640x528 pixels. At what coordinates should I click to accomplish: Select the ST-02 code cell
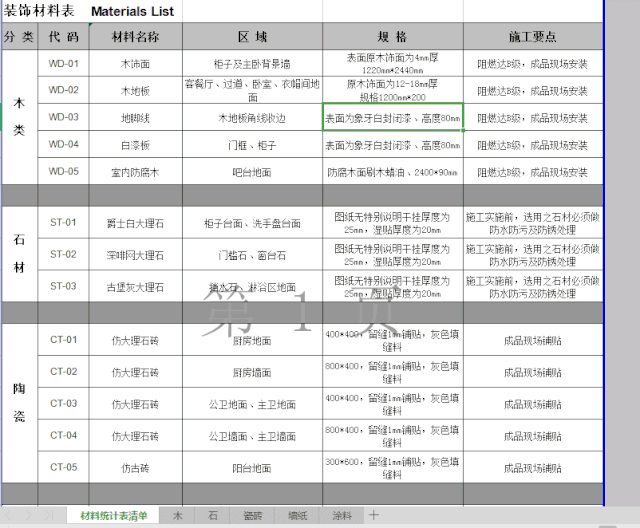63,255
